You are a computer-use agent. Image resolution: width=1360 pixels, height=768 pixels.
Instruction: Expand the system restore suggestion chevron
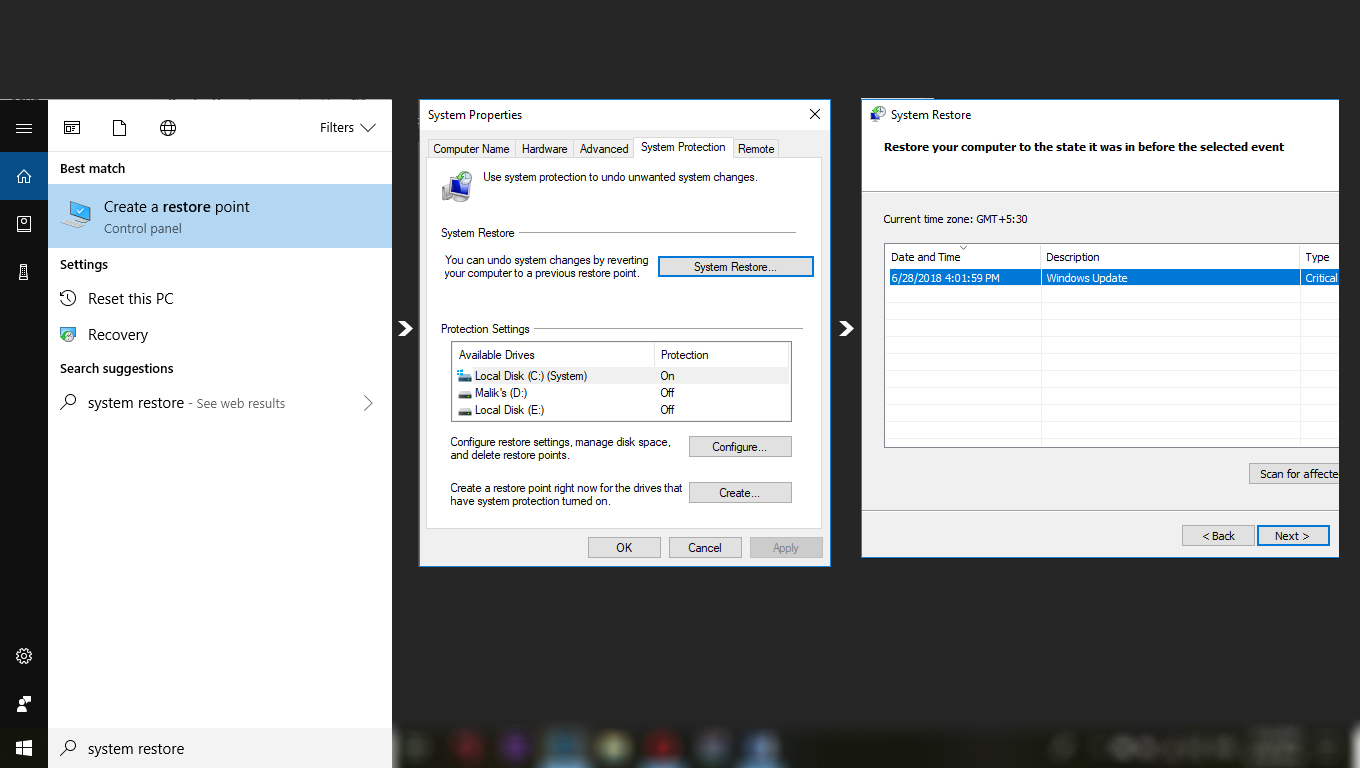(368, 403)
